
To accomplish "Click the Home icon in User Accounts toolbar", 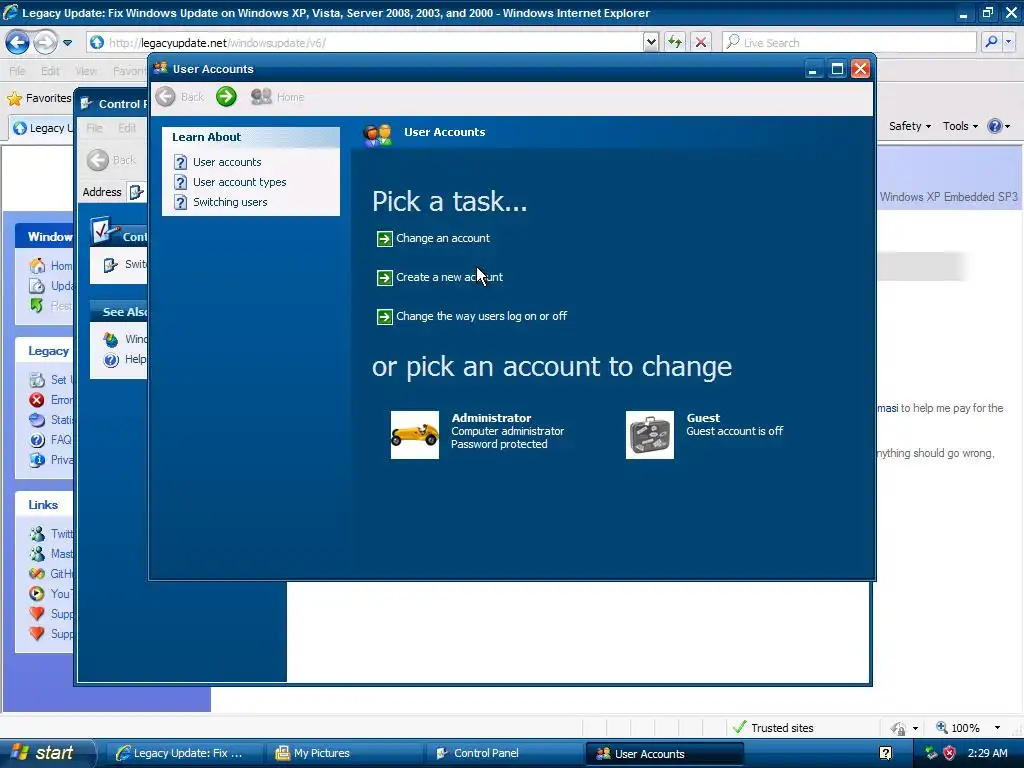I will [x=261, y=97].
